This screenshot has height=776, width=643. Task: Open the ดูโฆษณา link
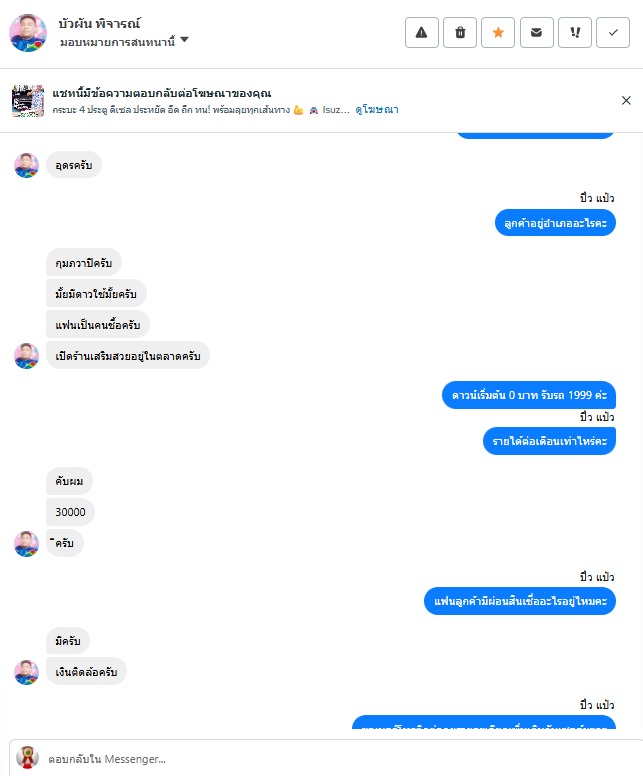pyautogui.click(x=377, y=109)
